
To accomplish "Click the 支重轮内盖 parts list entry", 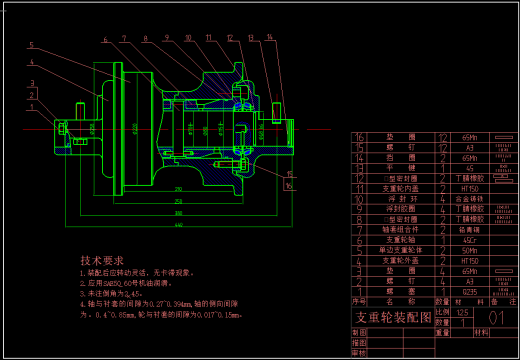I will (400, 189).
